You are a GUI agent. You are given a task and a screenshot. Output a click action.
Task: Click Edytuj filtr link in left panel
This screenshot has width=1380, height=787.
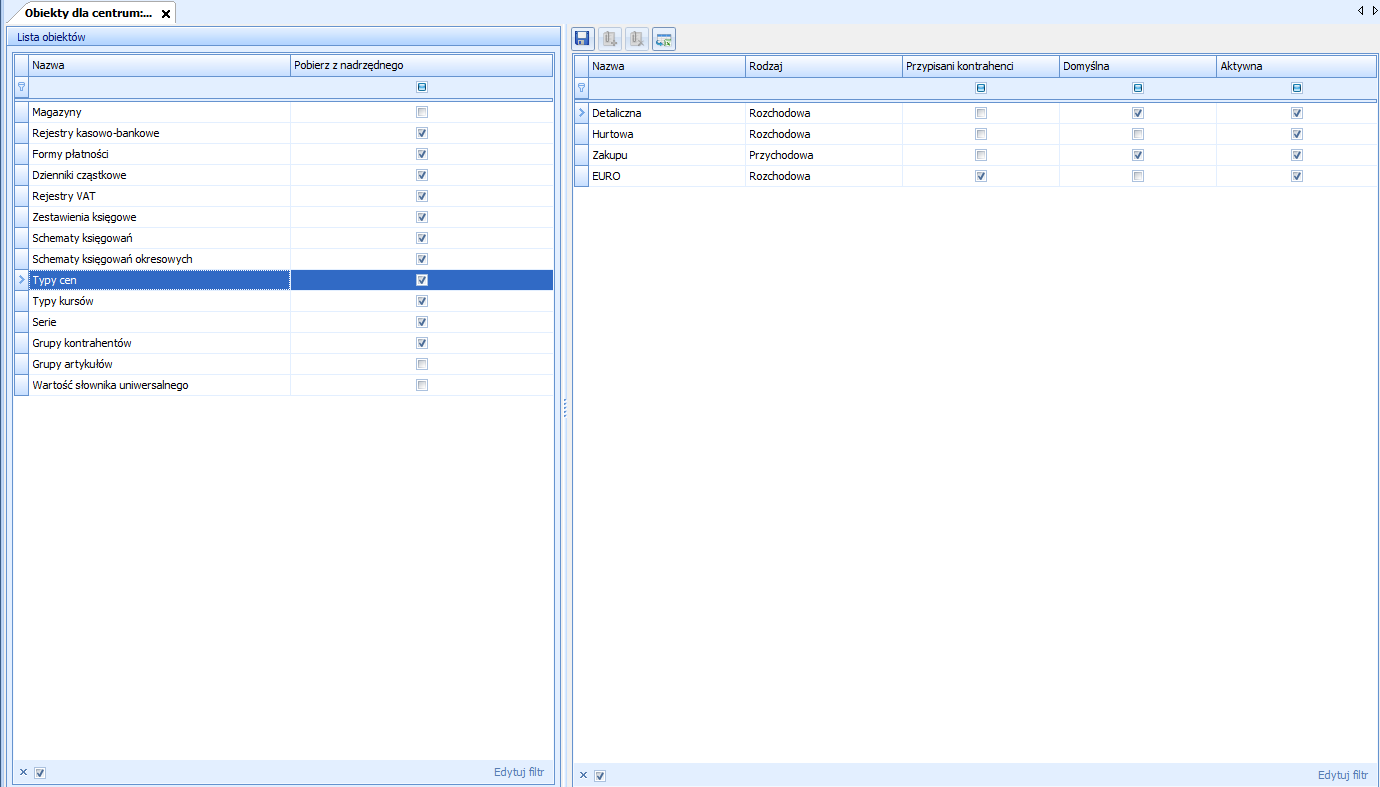[519, 772]
